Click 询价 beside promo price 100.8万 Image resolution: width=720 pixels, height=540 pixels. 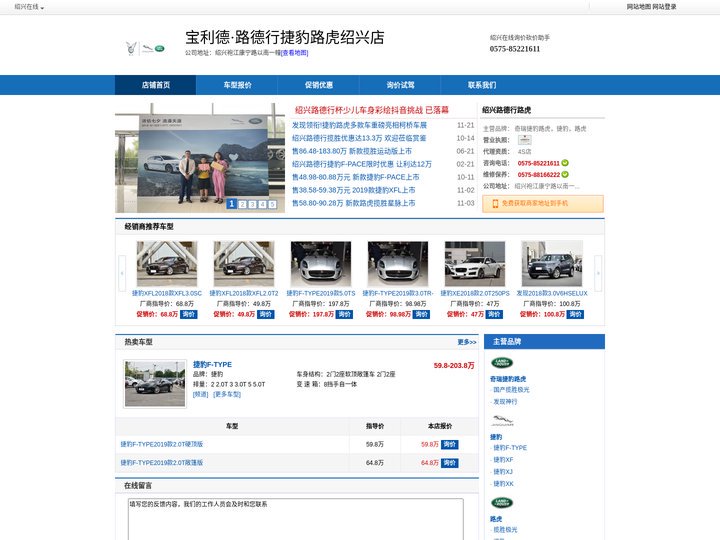(x=575, y=315)
